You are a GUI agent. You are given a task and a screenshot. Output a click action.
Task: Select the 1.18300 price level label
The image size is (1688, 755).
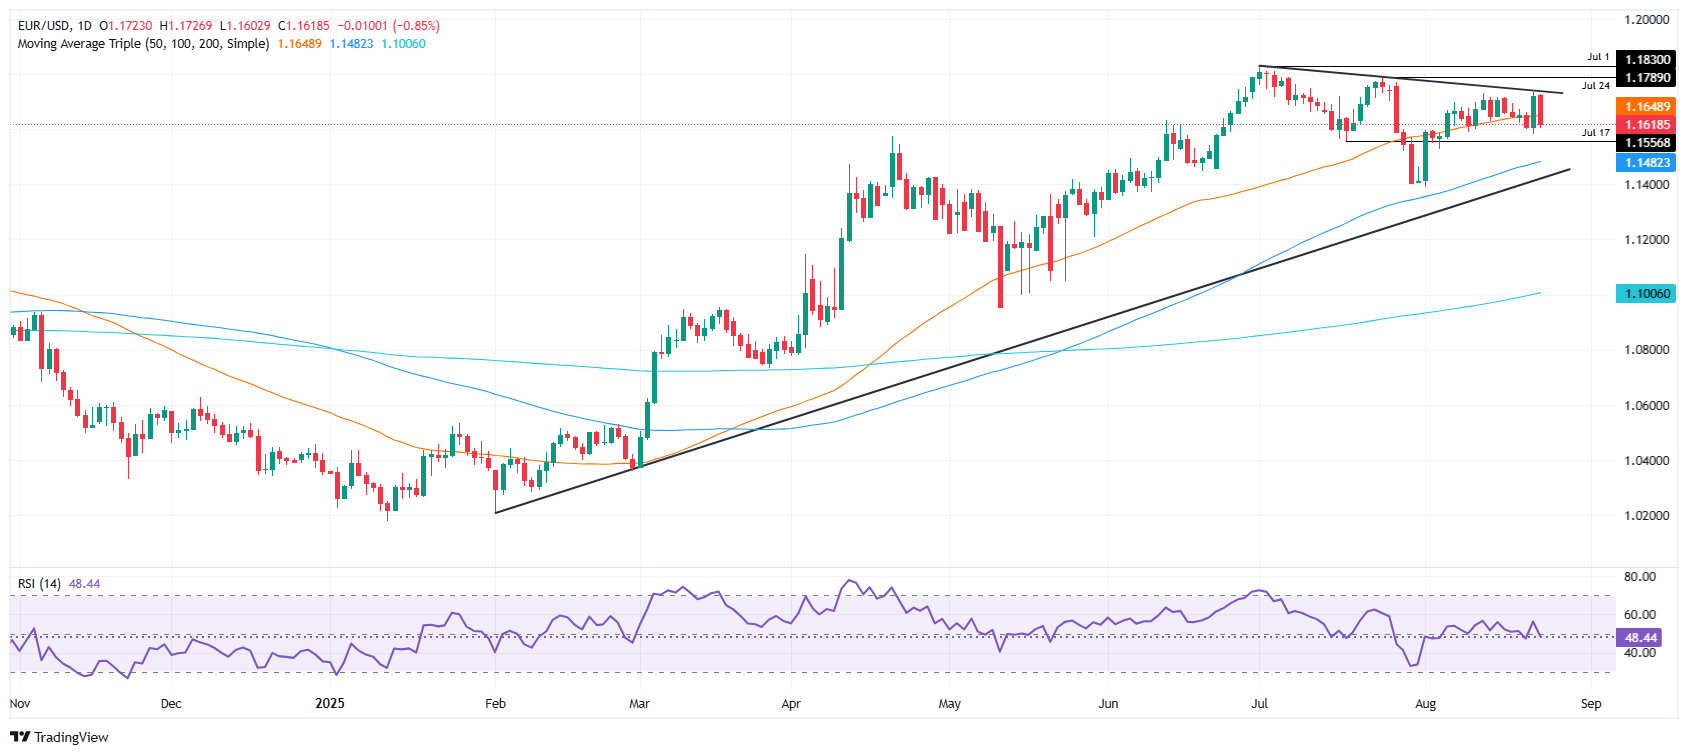[x=1647, y=60]
